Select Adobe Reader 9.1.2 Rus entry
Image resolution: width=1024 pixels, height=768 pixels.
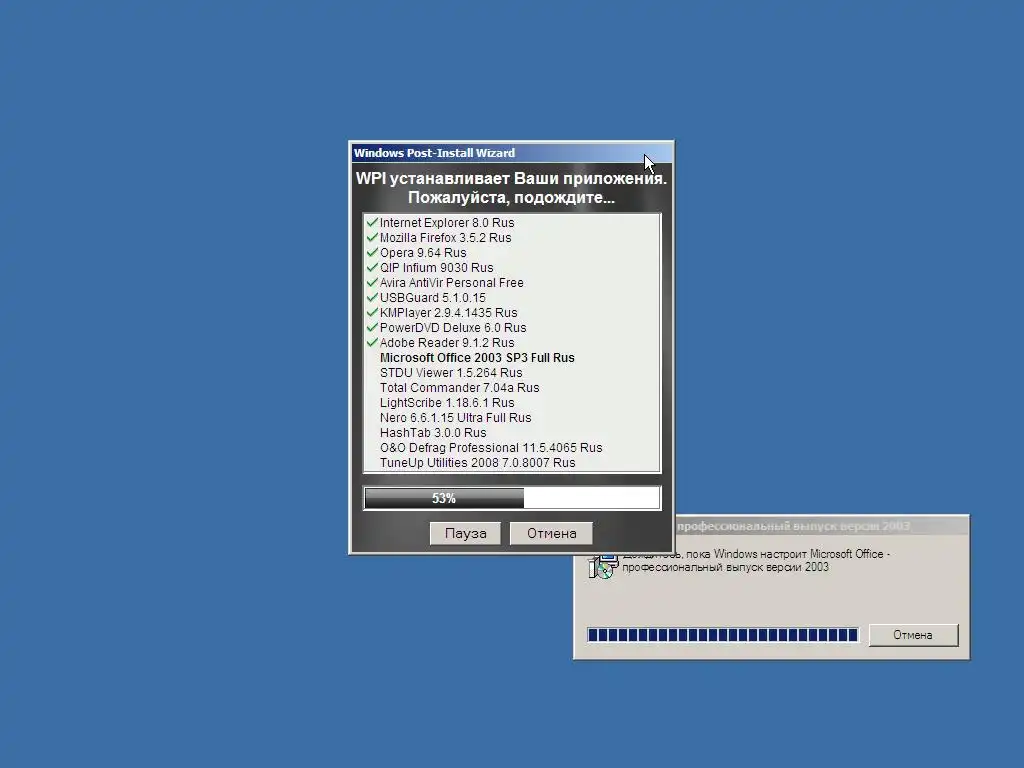(x=447, y=343)
